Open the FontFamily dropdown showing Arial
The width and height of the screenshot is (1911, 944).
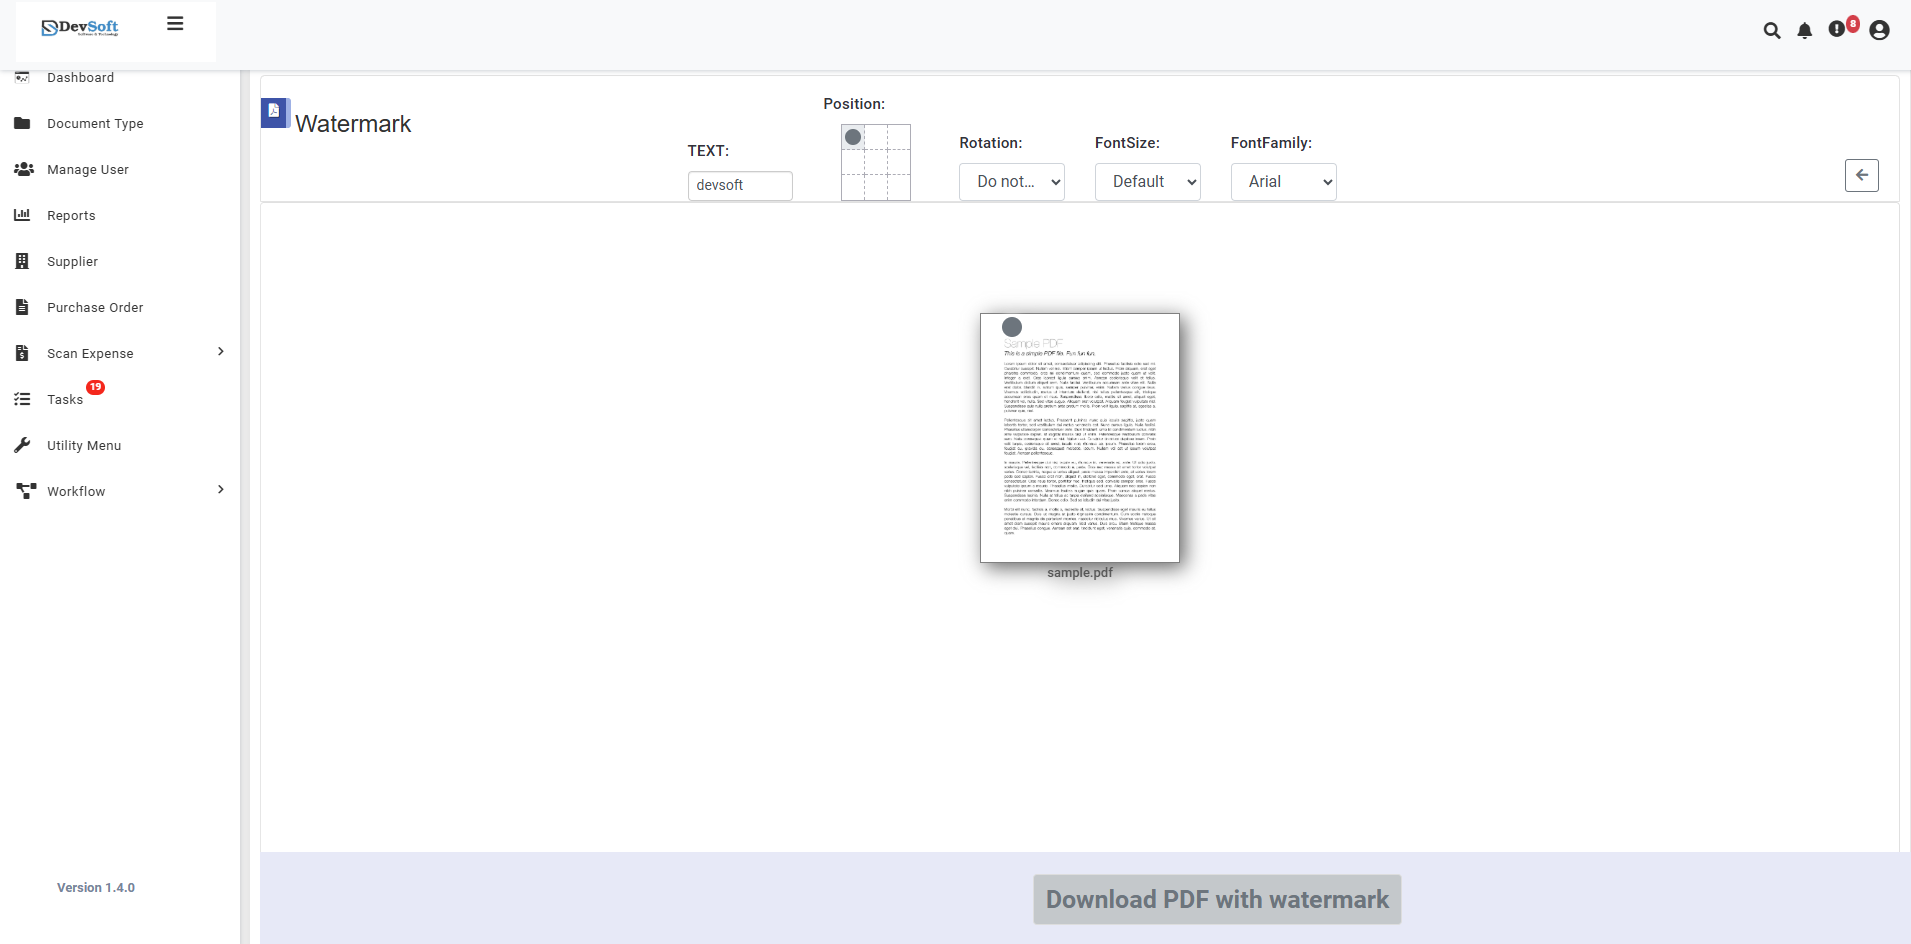[x=1283, y=182]
